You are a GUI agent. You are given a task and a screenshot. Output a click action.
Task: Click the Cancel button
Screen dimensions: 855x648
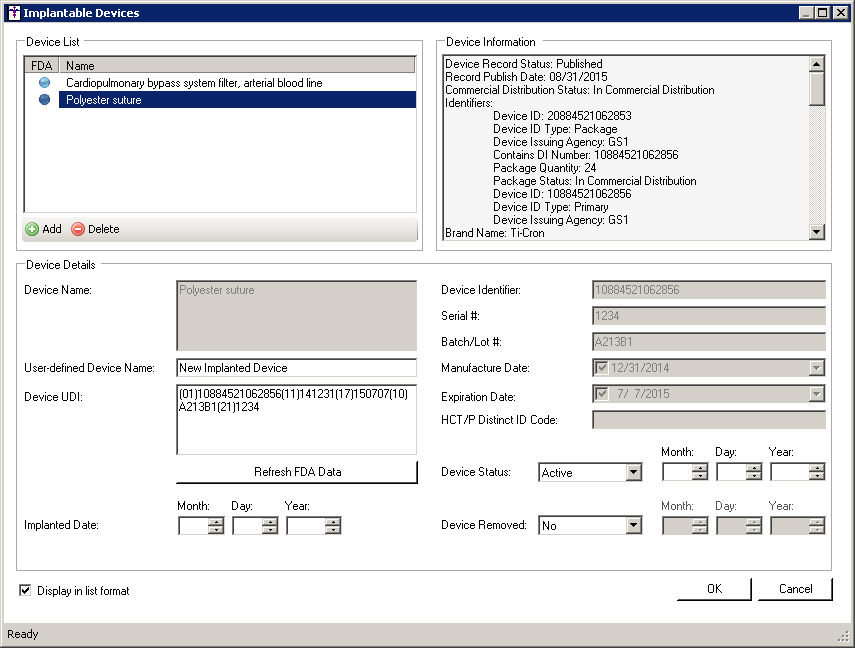(795, 589)
